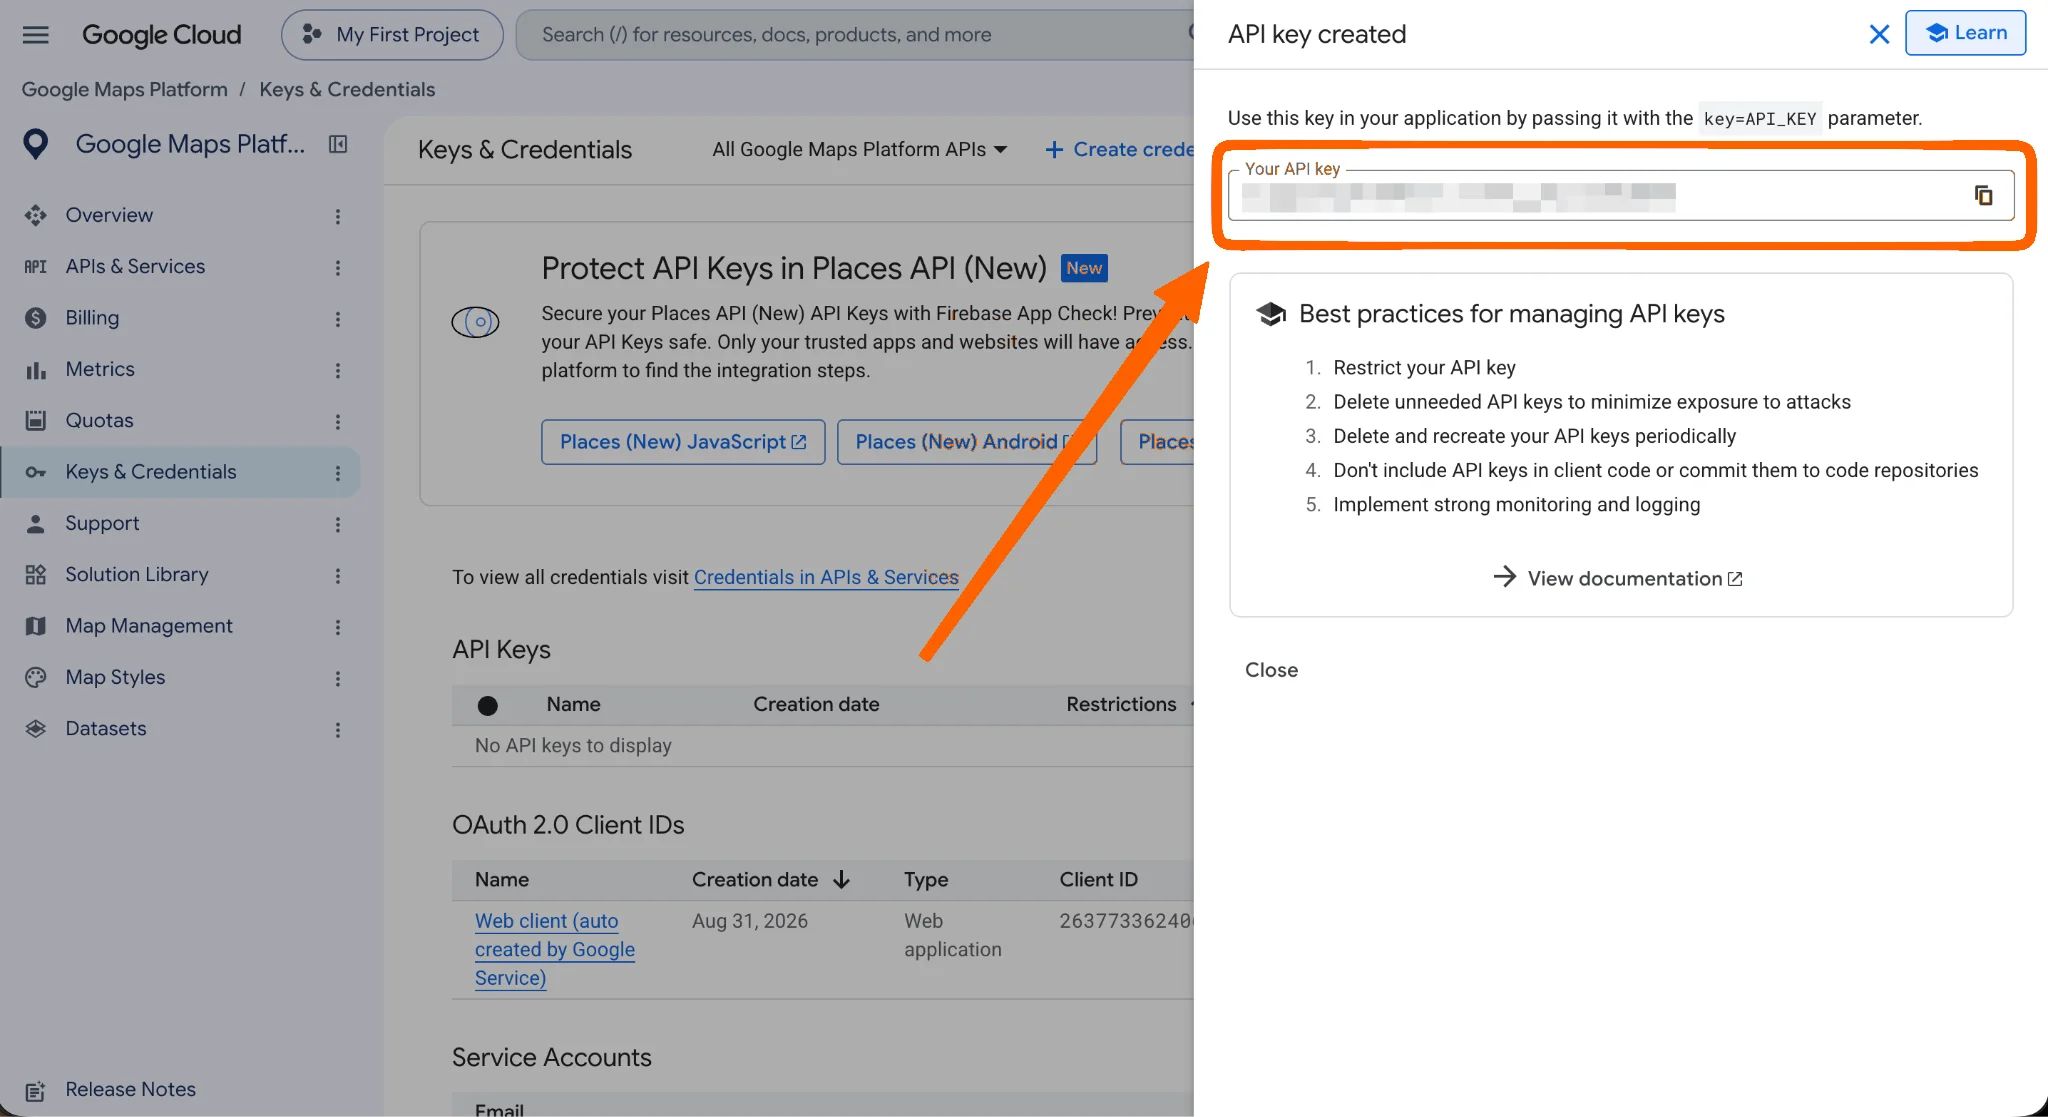Click the key icon beside Keys & Credentials
This screenshot has height=1117, width=2048.
tap(36, 472)
